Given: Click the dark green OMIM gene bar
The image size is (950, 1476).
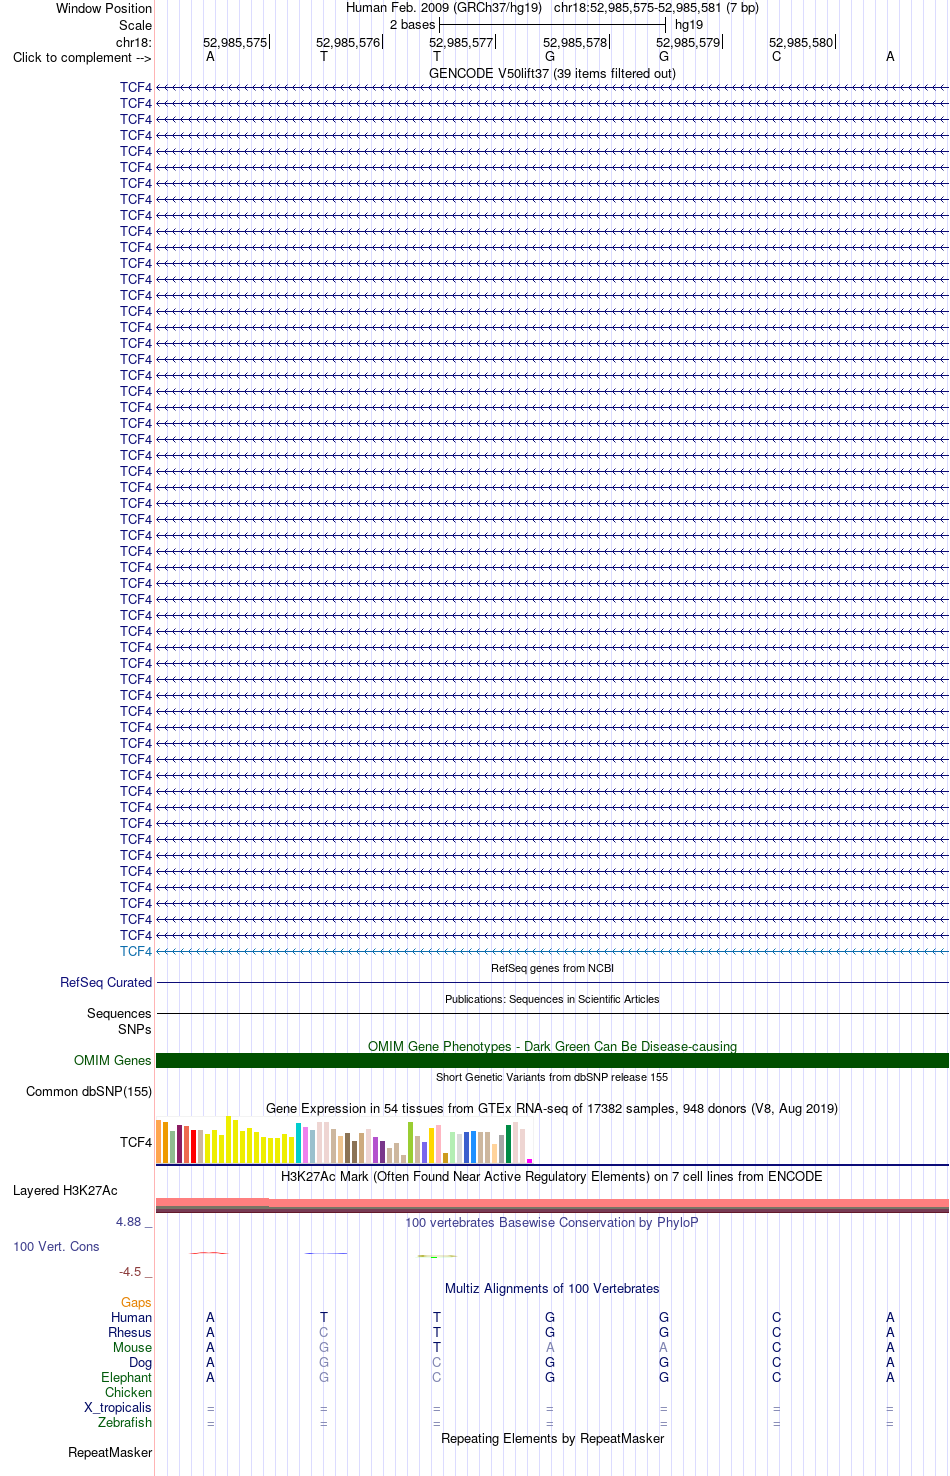Looking at the screenshot, I should click(552, 1060).
